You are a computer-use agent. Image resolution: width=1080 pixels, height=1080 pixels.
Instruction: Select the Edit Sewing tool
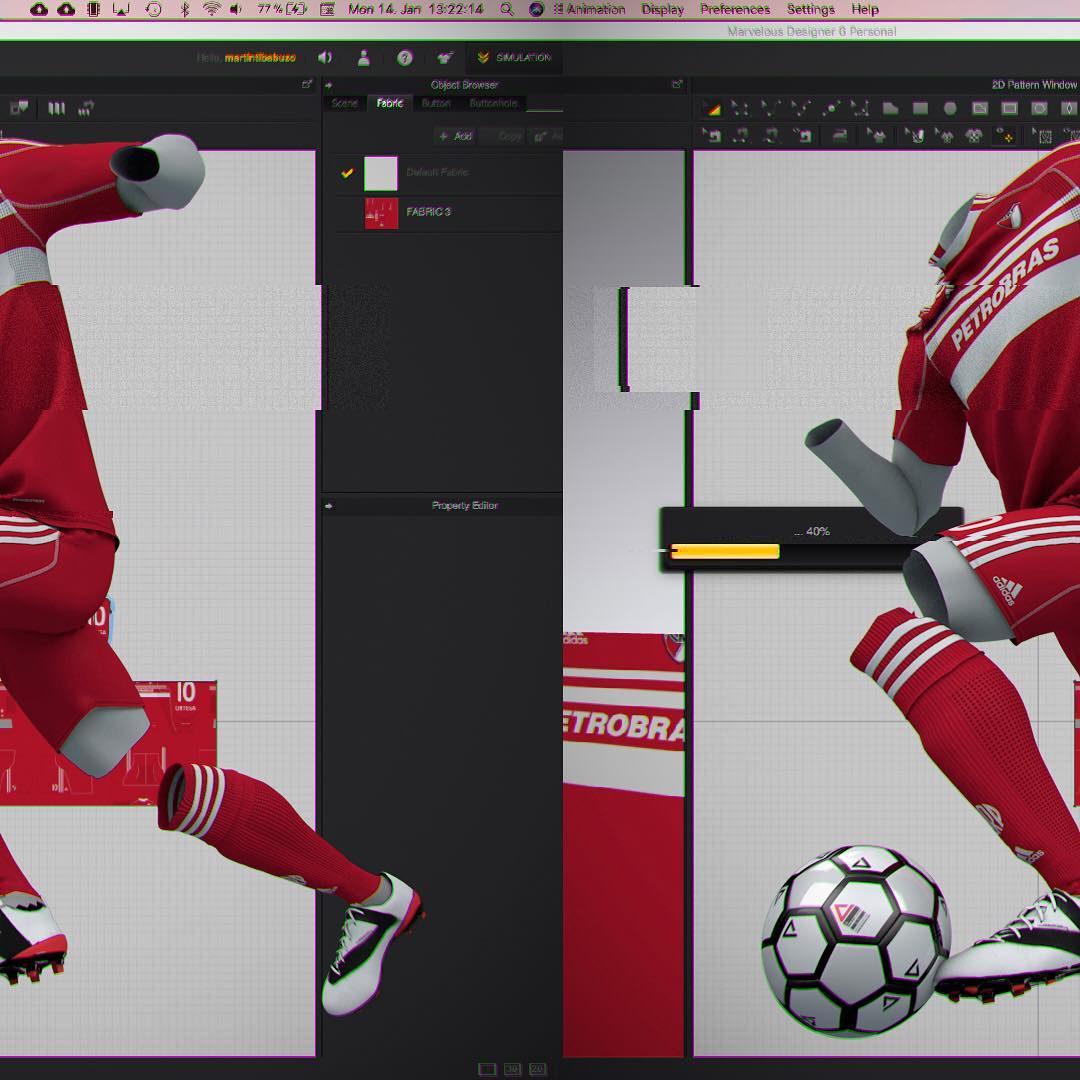711,136
